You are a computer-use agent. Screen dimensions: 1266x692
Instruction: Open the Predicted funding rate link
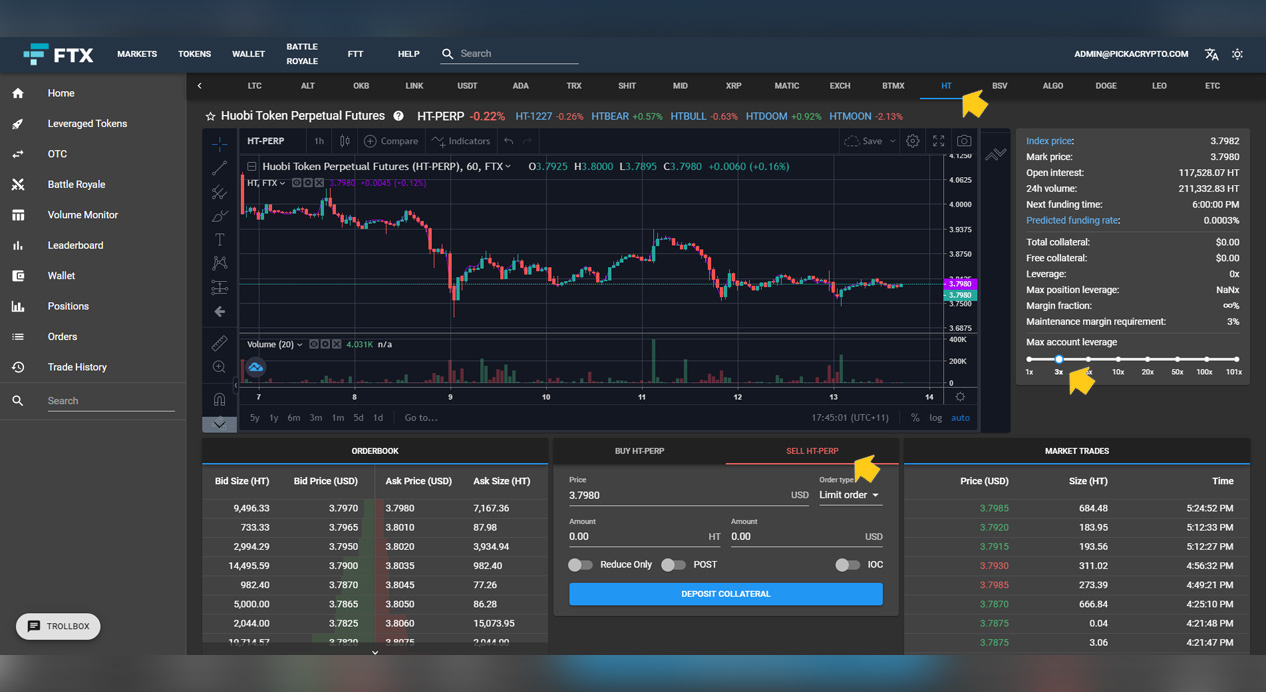click(x=1073, y=220)
